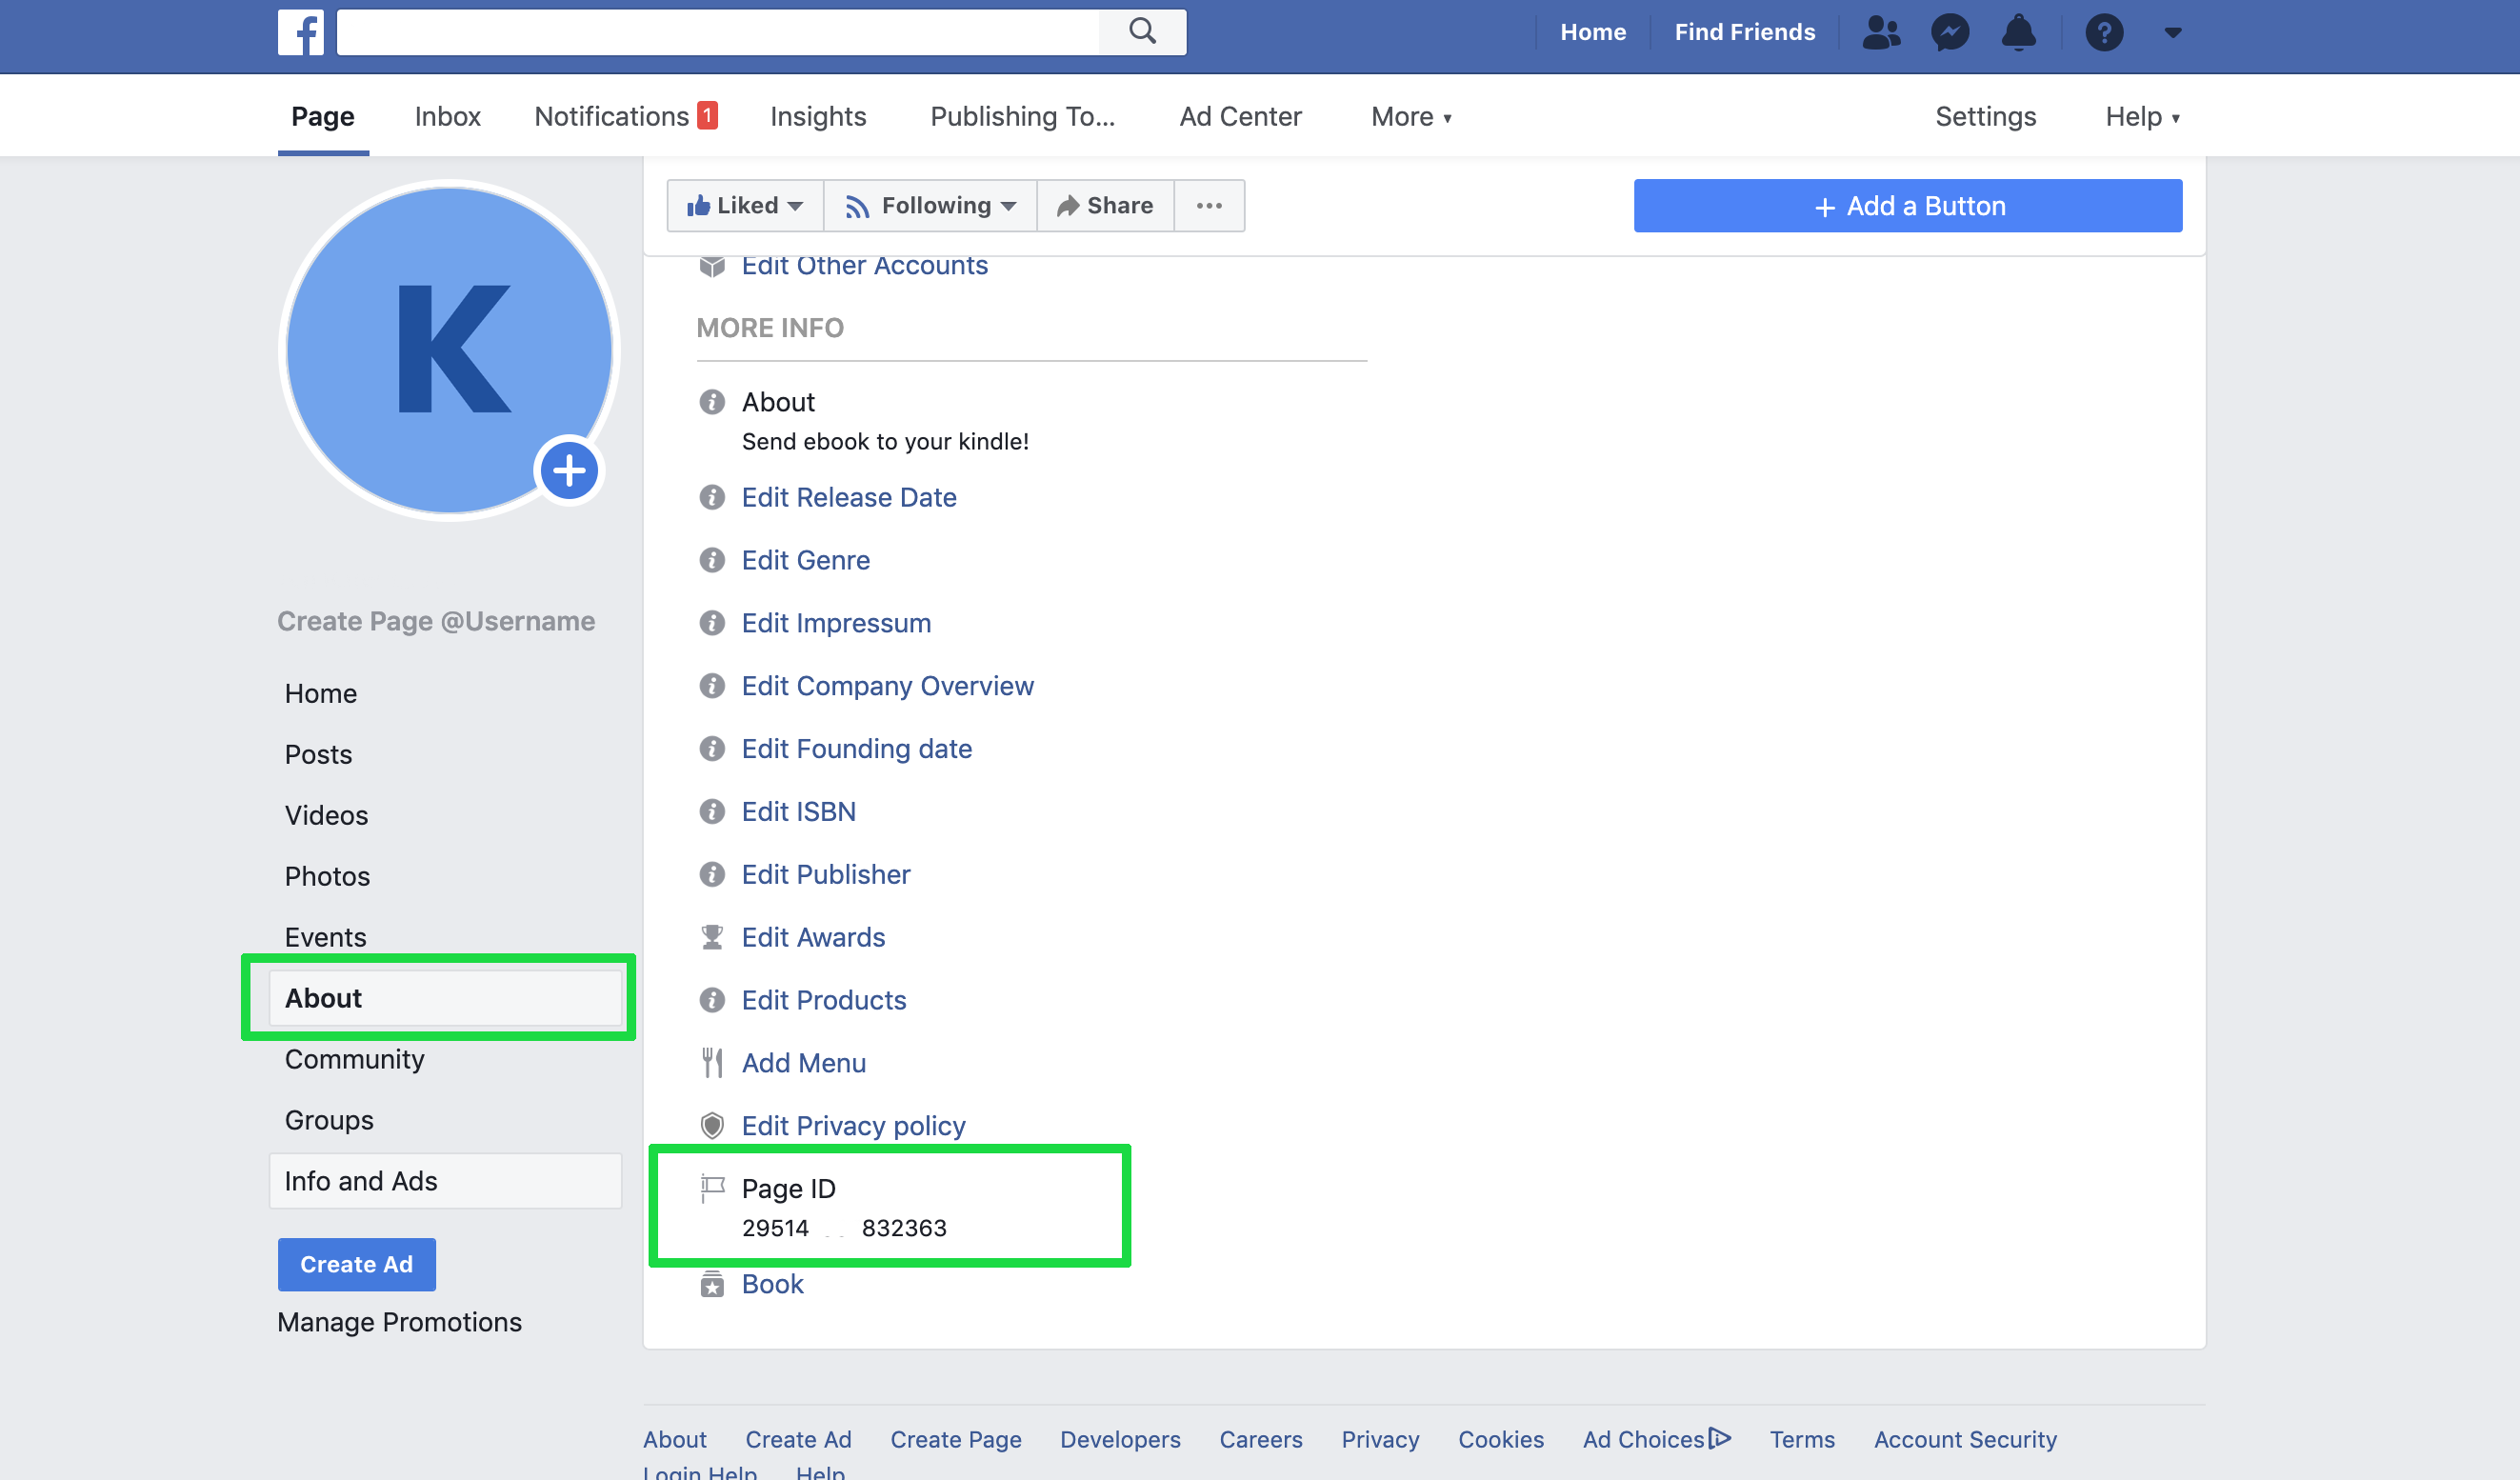This screenshot has width=2520, height=1480.
Task: Click Edit Founding date link
Action: point(856,748)
